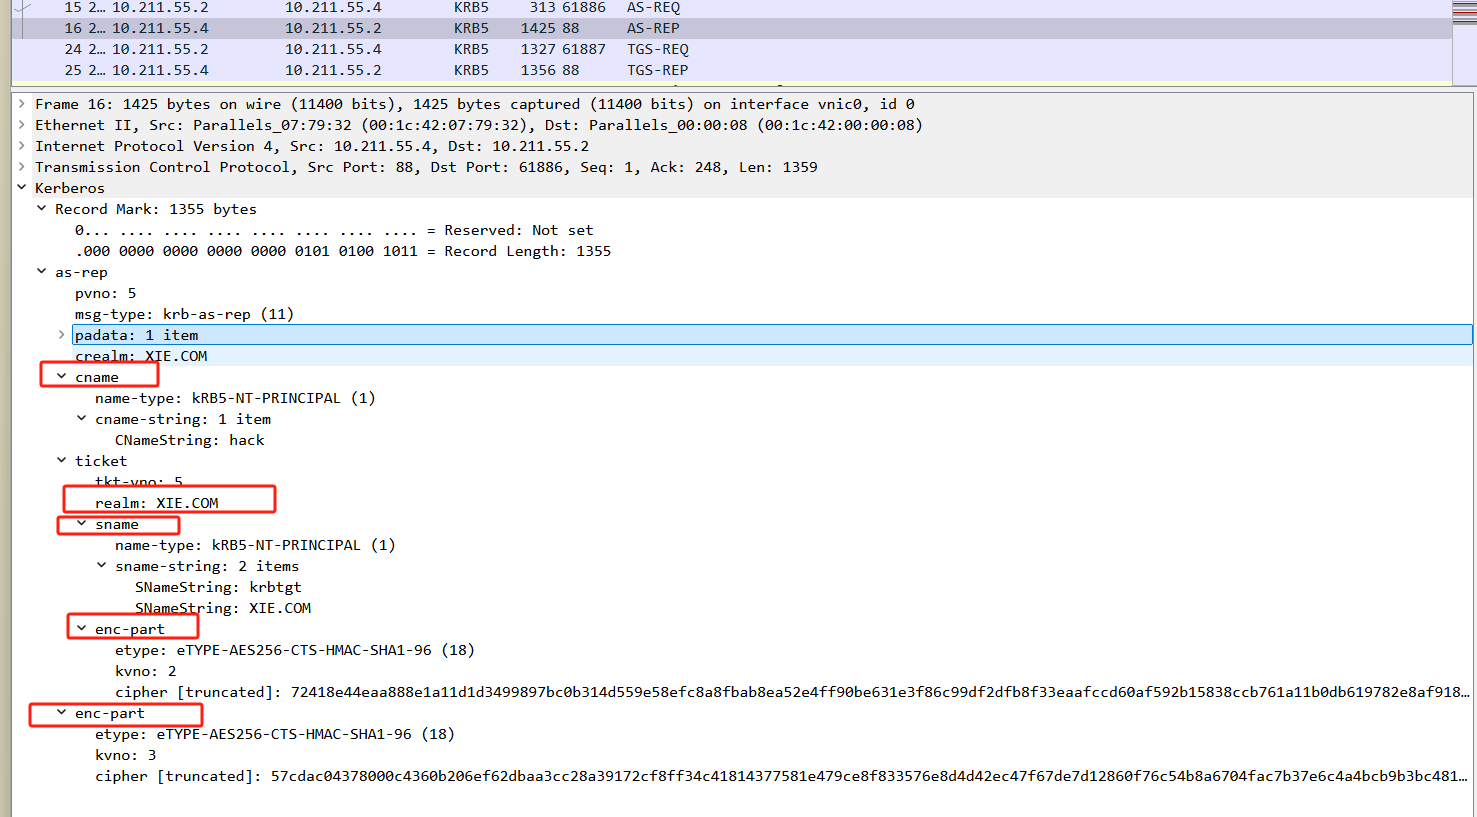Select the 'SNameString: XIE.COM' row
The height and width of the screenshot is (817, 1477).
click(223, 608)
